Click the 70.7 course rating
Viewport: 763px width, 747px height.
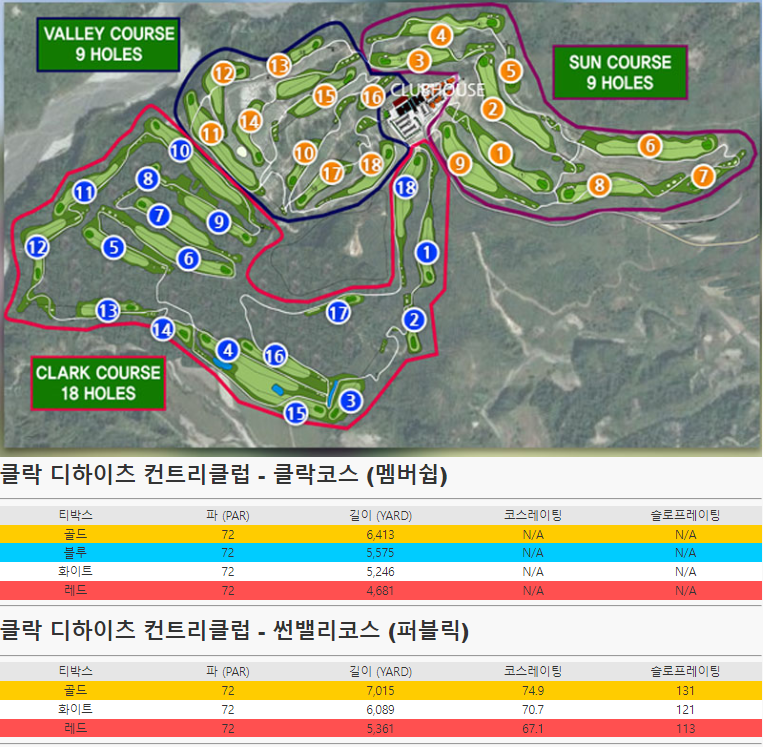pos(533,710)
